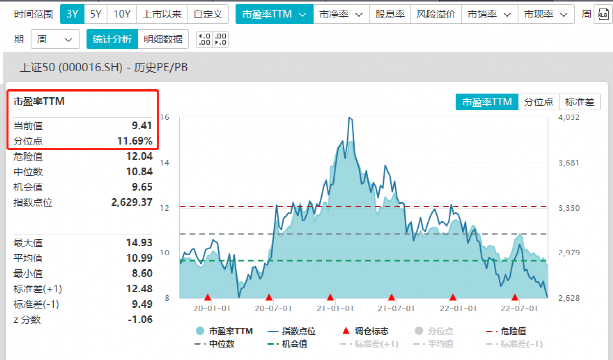Click the red triangle marker near 22-07-01
The height and width of the screenshot is (360, 613).
click(514, 297)
